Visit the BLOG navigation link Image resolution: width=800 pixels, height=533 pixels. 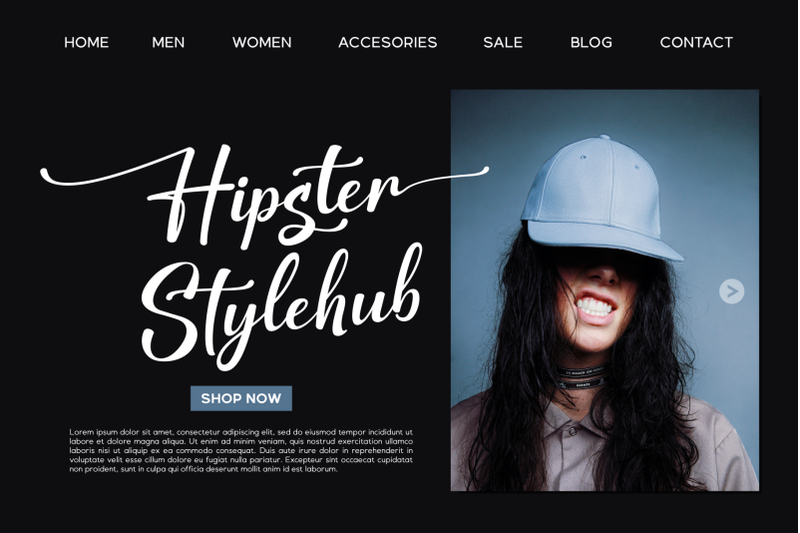591,42
